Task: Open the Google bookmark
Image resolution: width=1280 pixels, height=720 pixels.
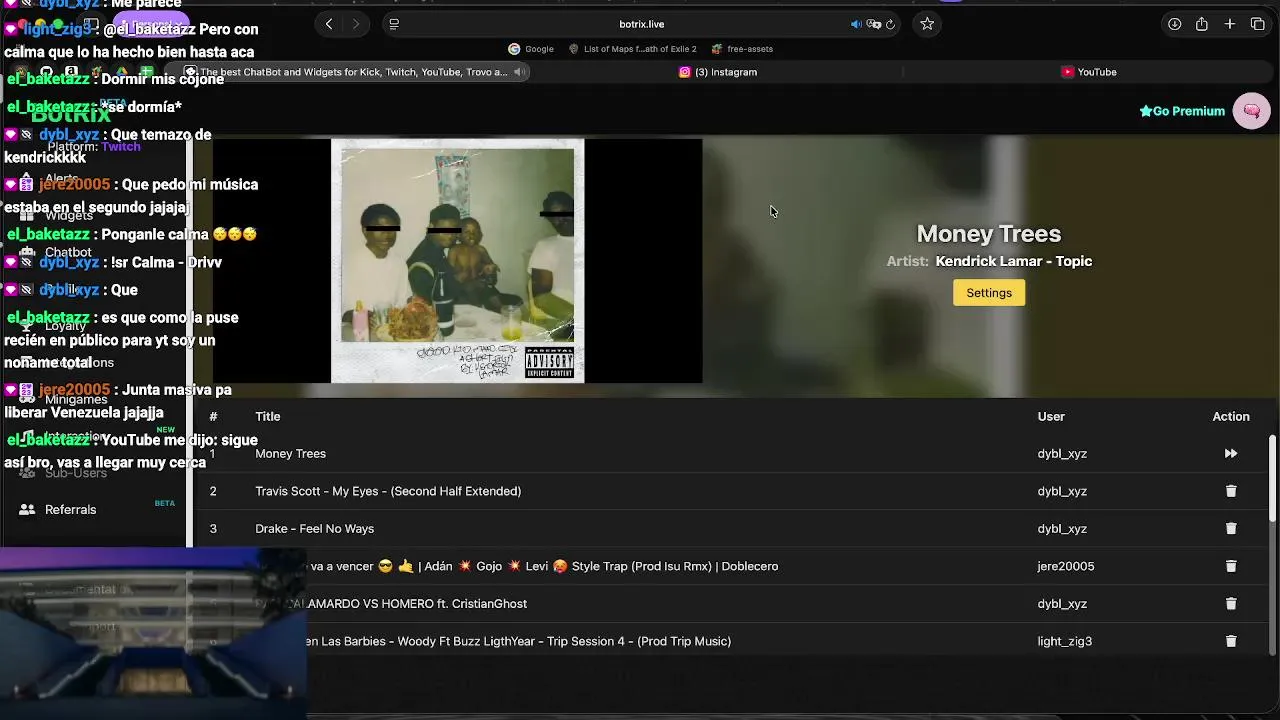Action: (531, 49)
